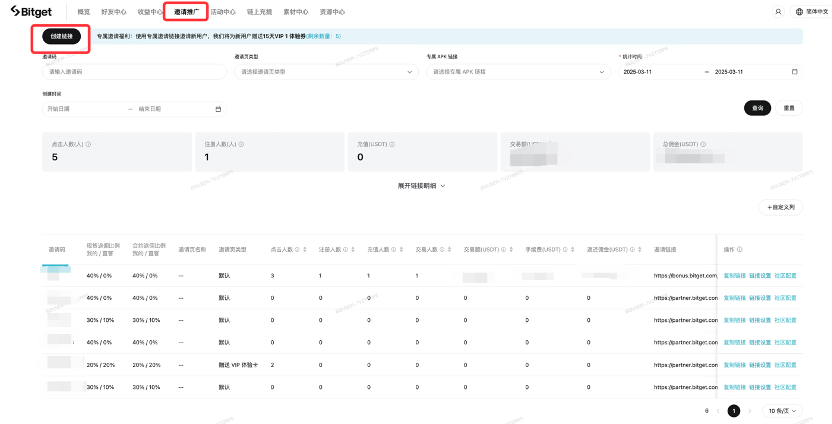
Task: Open the 10 条/页 page size dropdown
Action: click(783, 410)
